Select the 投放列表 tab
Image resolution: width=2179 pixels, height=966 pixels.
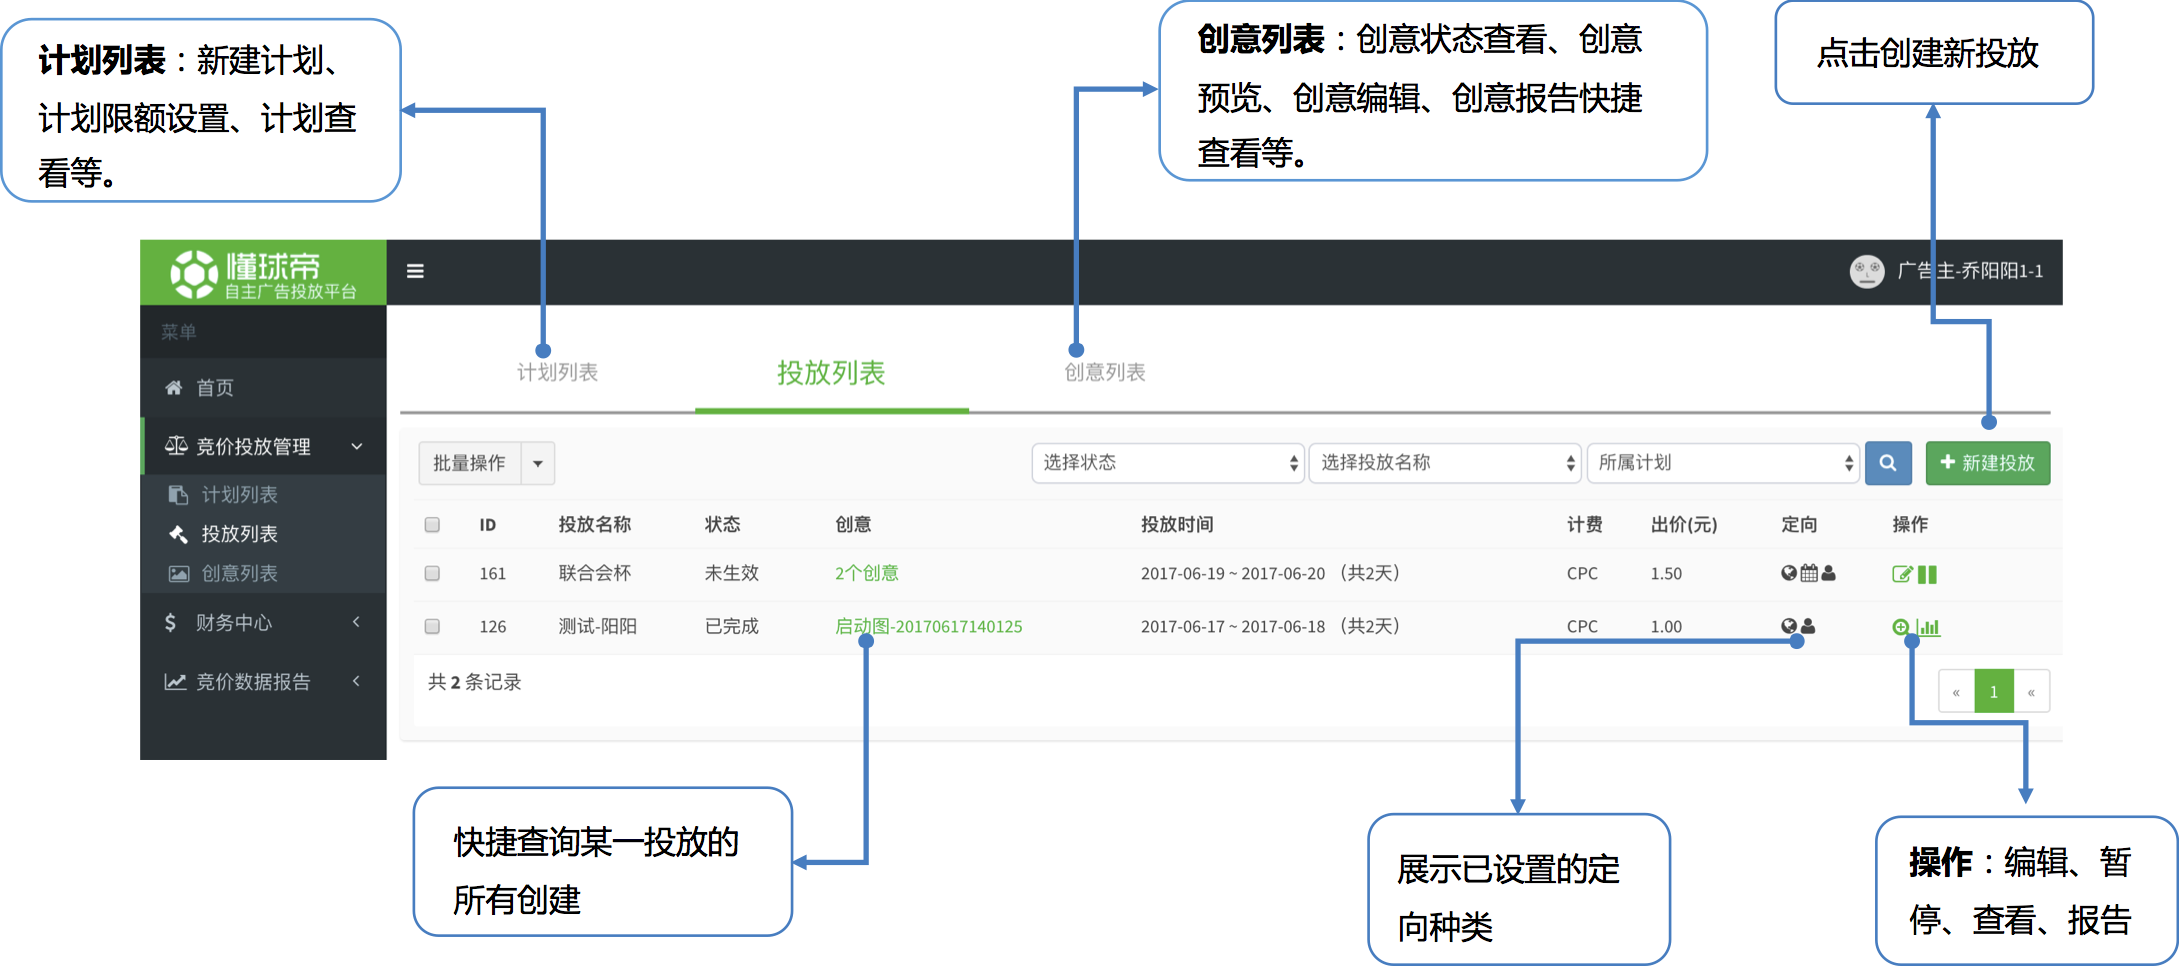(x=831, y=373)
